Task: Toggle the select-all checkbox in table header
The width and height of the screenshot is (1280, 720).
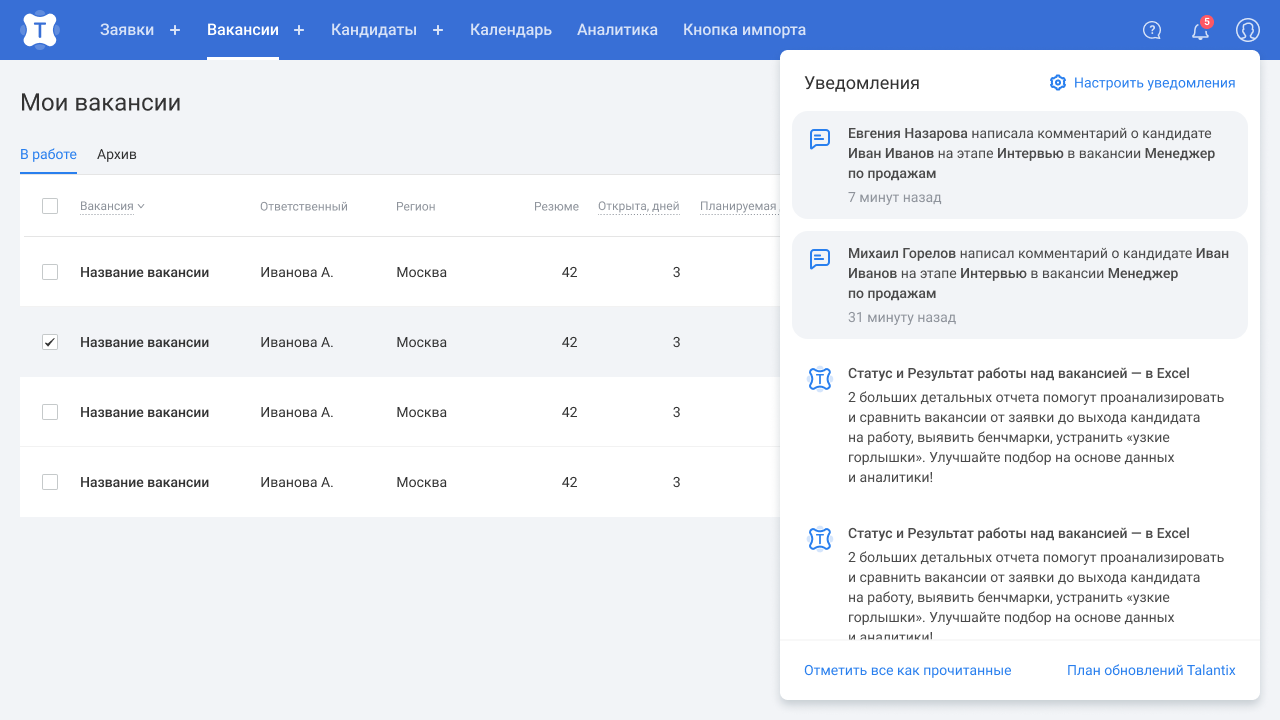Action: click(50, 206)
